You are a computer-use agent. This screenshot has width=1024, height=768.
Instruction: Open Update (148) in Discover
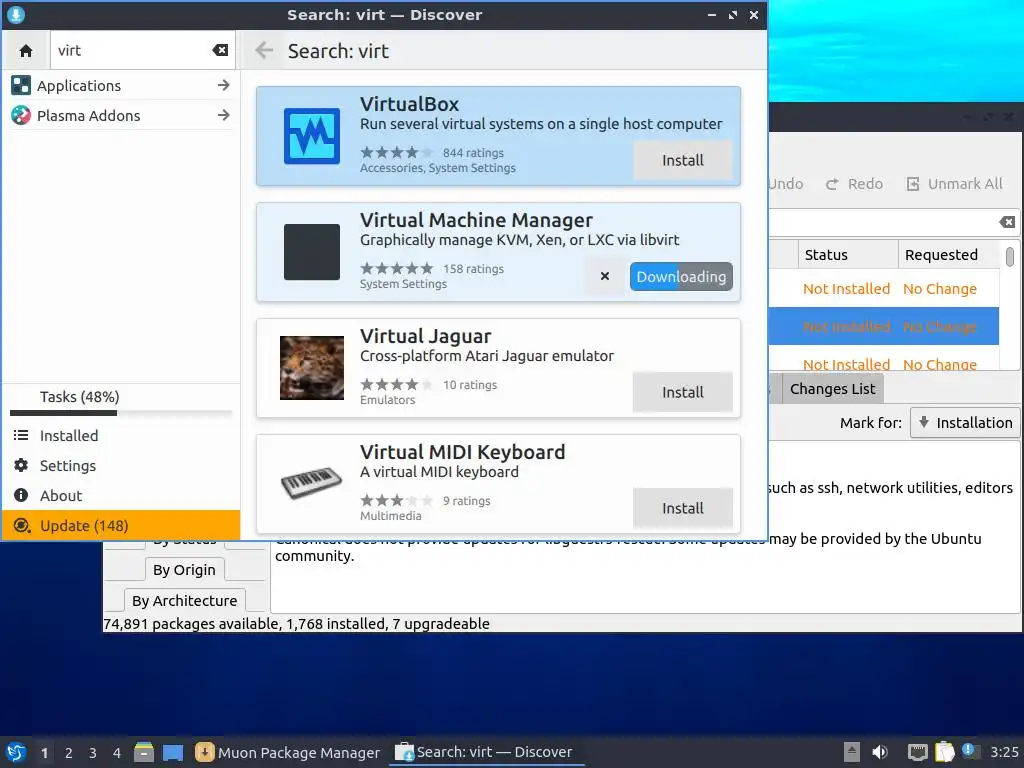click(121, 526)
